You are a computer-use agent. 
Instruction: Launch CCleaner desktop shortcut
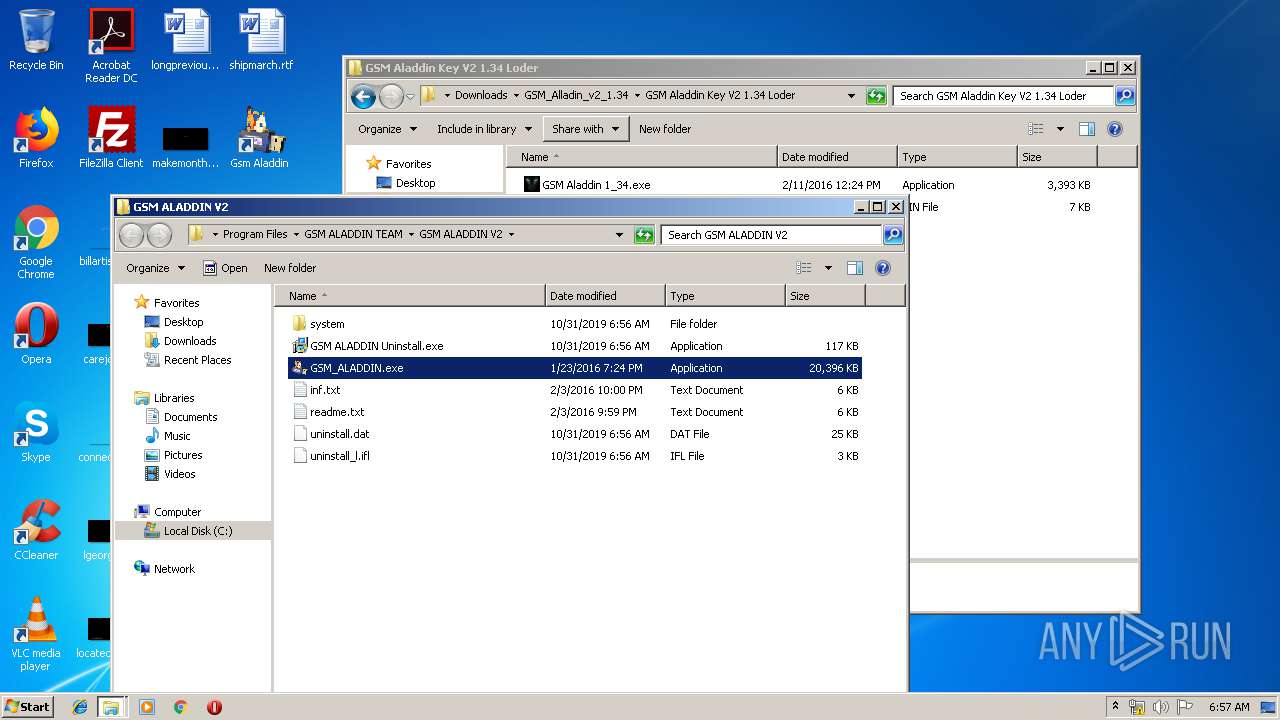point(36,530)
